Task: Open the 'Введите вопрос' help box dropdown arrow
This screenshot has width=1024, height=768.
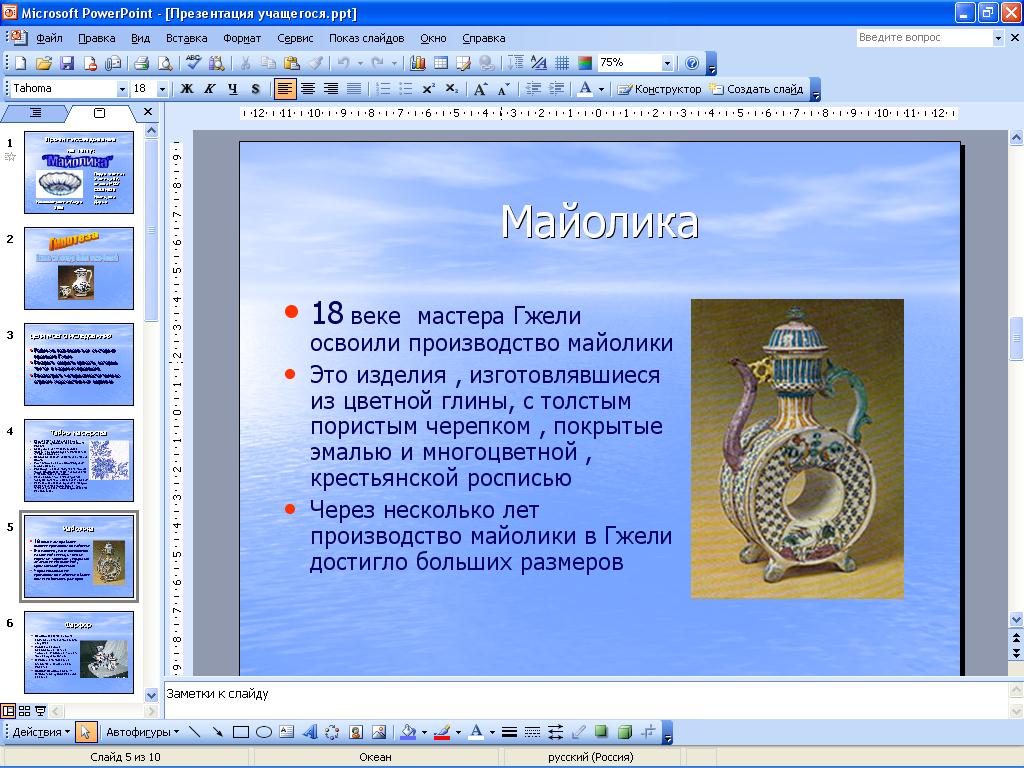Action: coord(998,38)
